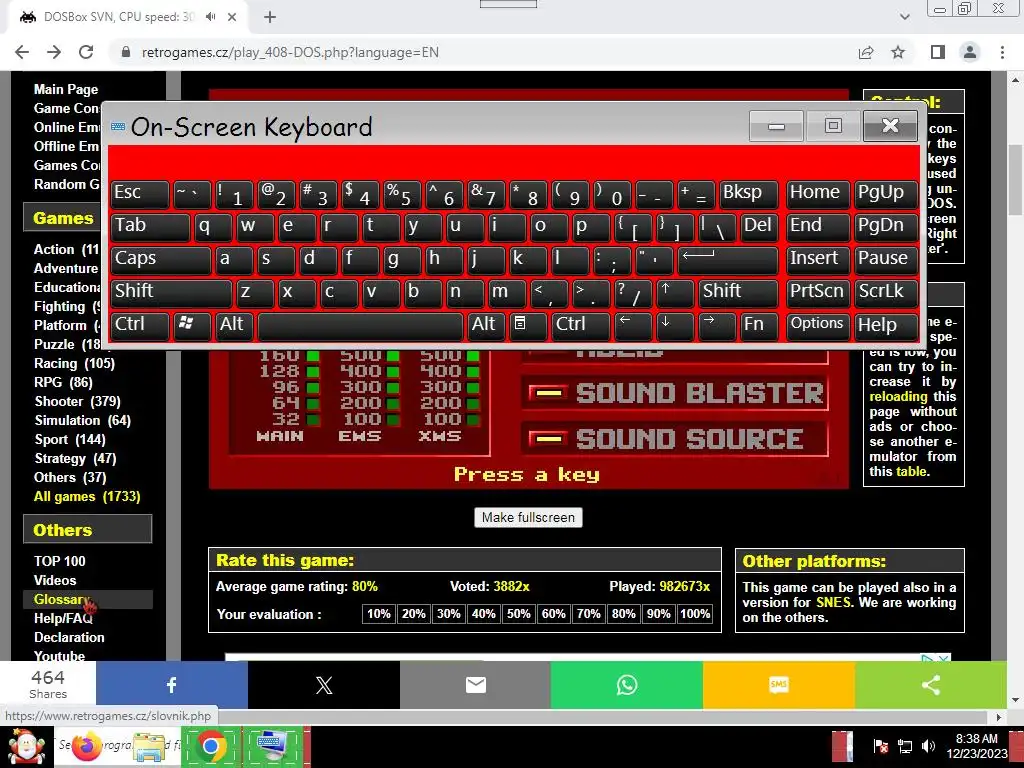Follow the reloading link
The width and height of the screenshot is (1024, 768).
click(898, 396)
